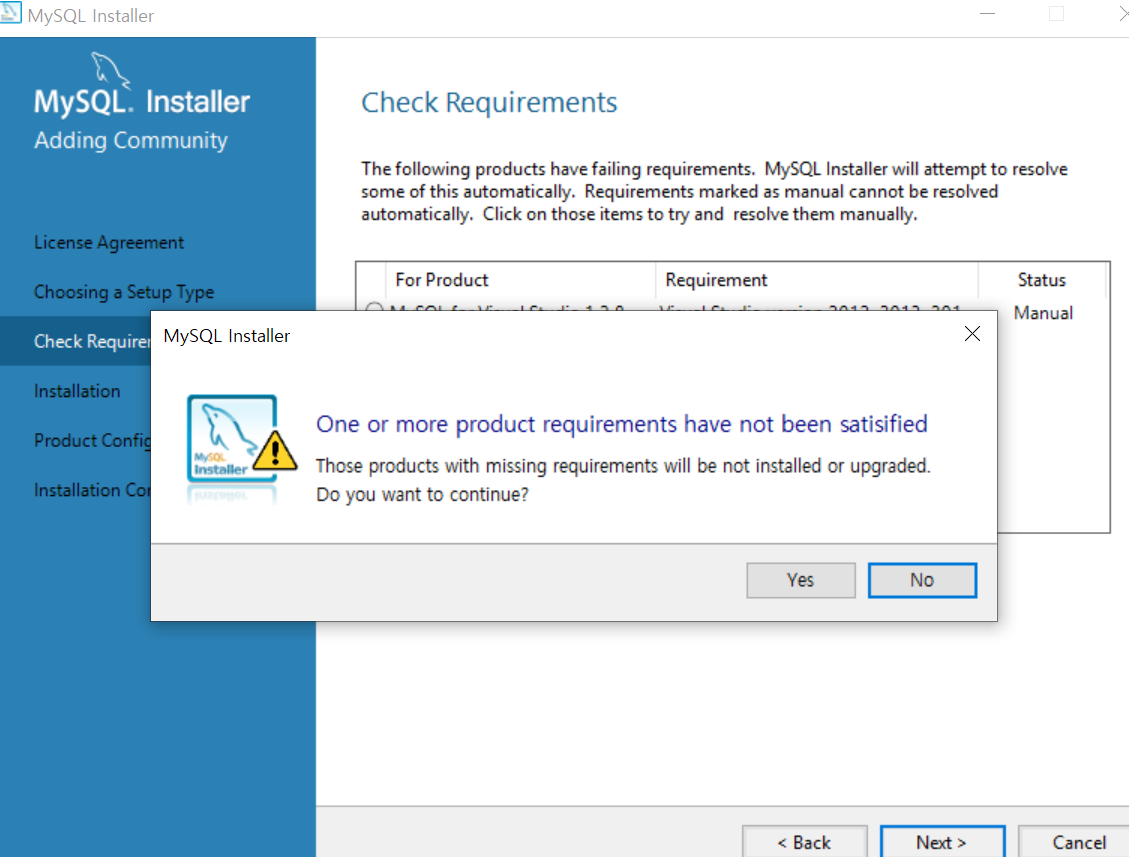Click 'Do you want to continue?' text
Image resolution: width=1129 pixels, height=857 pixels.
coord(422,495)
